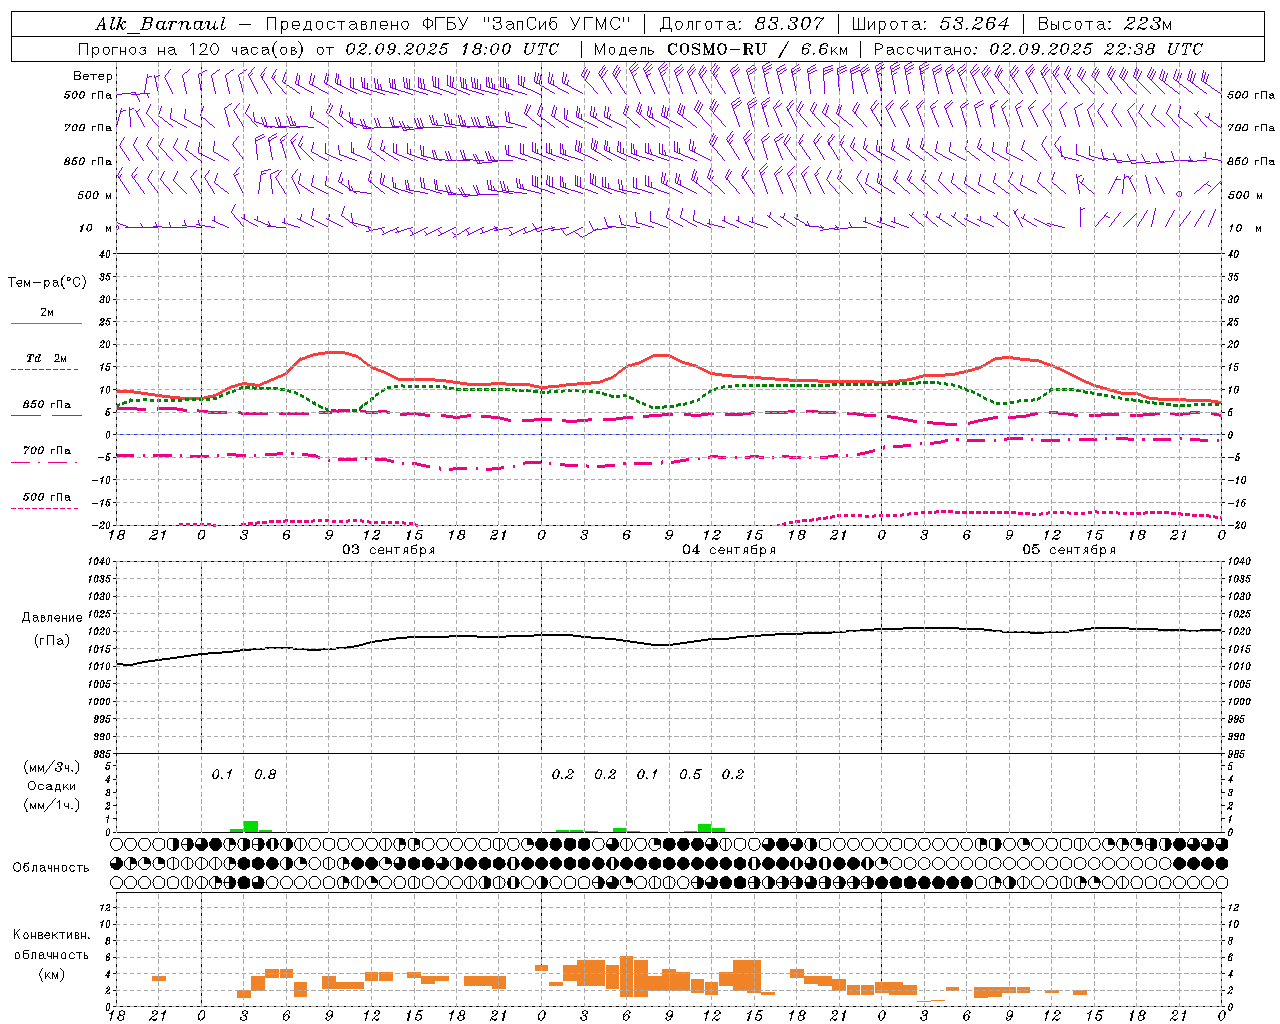Viewport: 1280px width, 1024px height.
Task: Click the '04 сентября' date label
Action: tap(729, 550)
